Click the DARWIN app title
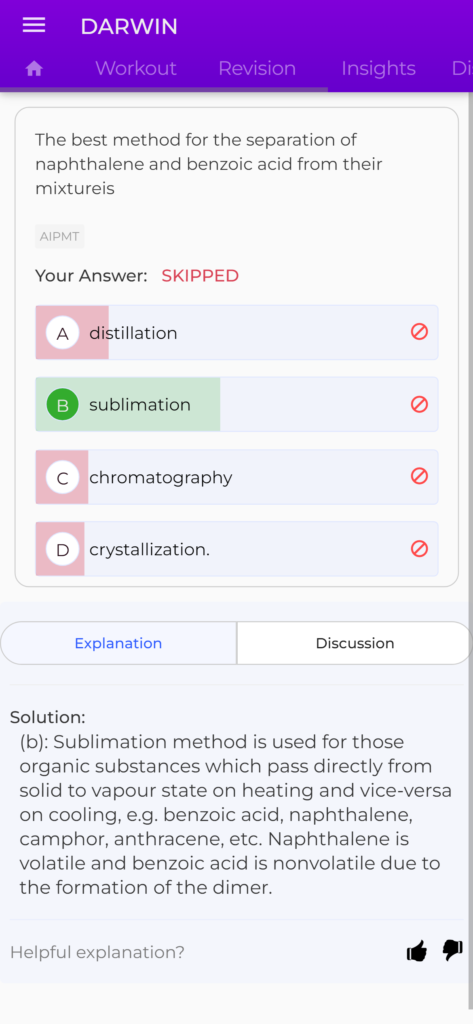The width and height of the screenshot is (473, 1024). pos(129,26)
